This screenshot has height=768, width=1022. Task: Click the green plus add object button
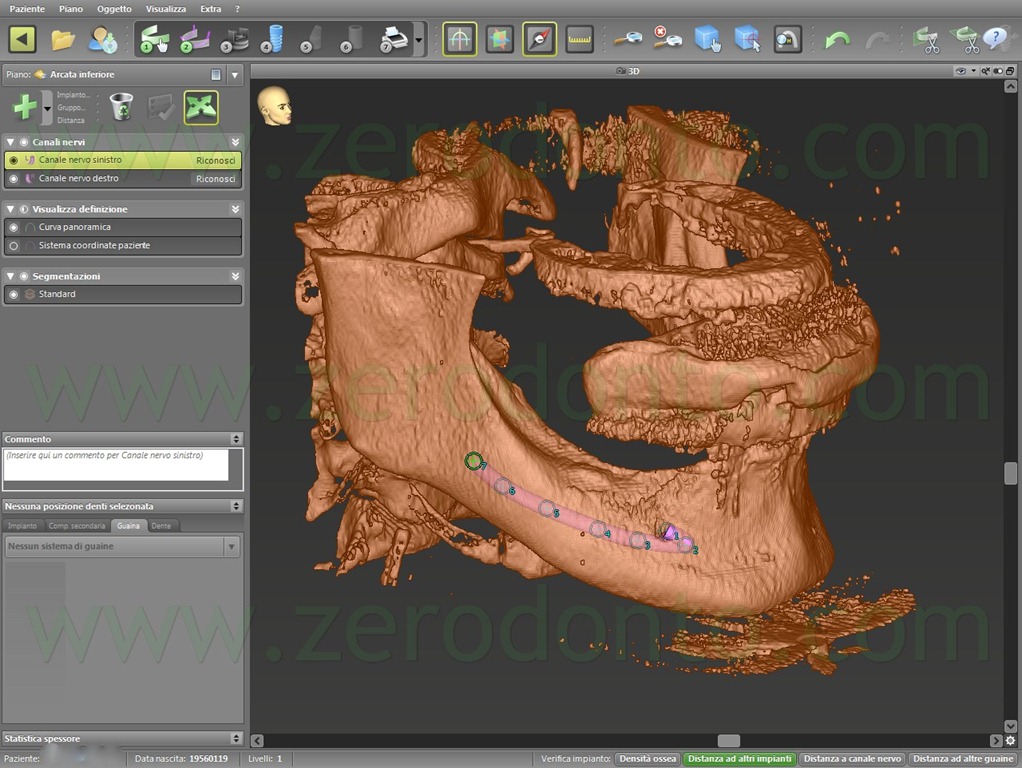[x=25, y=107]
